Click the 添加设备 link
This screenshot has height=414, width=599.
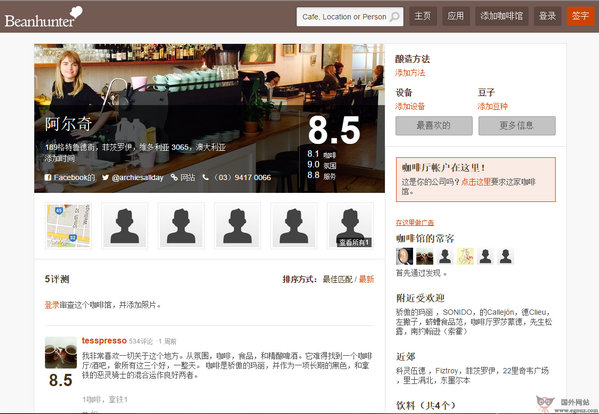pyautogui.click(x=410, y=107)
